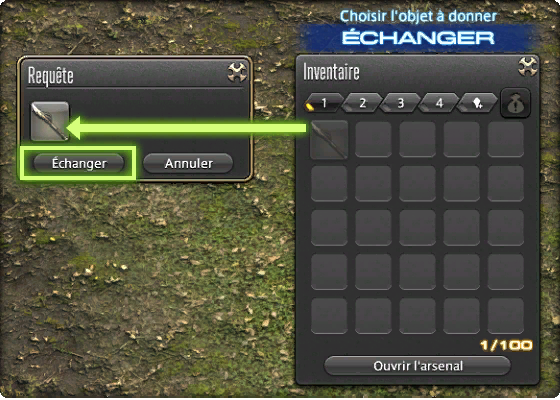Switch to inventory tab 2
Image resolution: width=560 pixels, height=400 pixels.
(x=362, y=103)
